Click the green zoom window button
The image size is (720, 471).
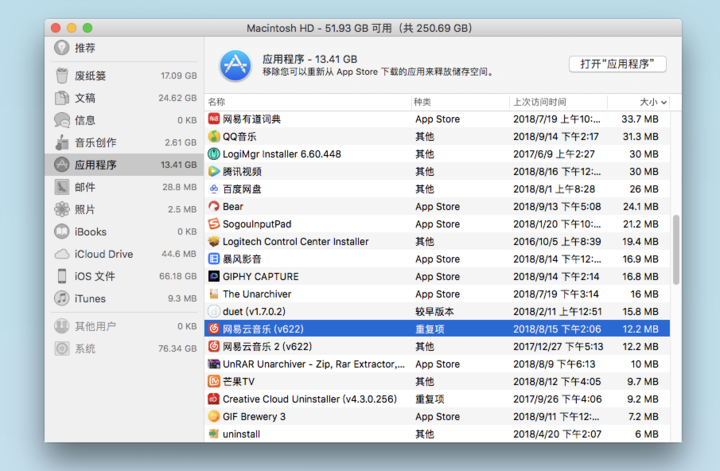click(x=88, y=27)
